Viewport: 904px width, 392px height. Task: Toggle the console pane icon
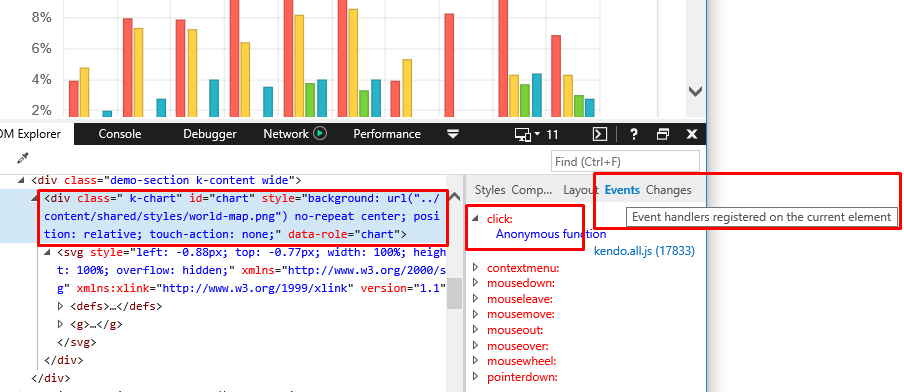(600, 134)
